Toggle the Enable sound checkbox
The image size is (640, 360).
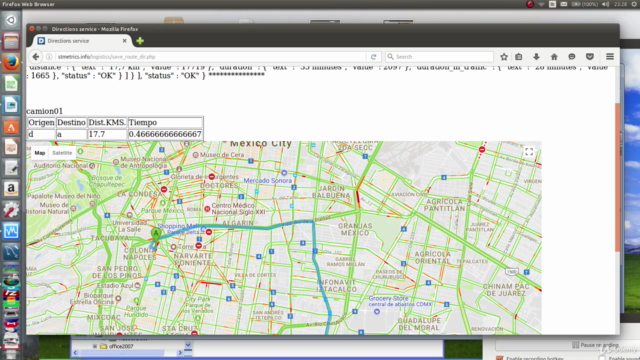602,358
